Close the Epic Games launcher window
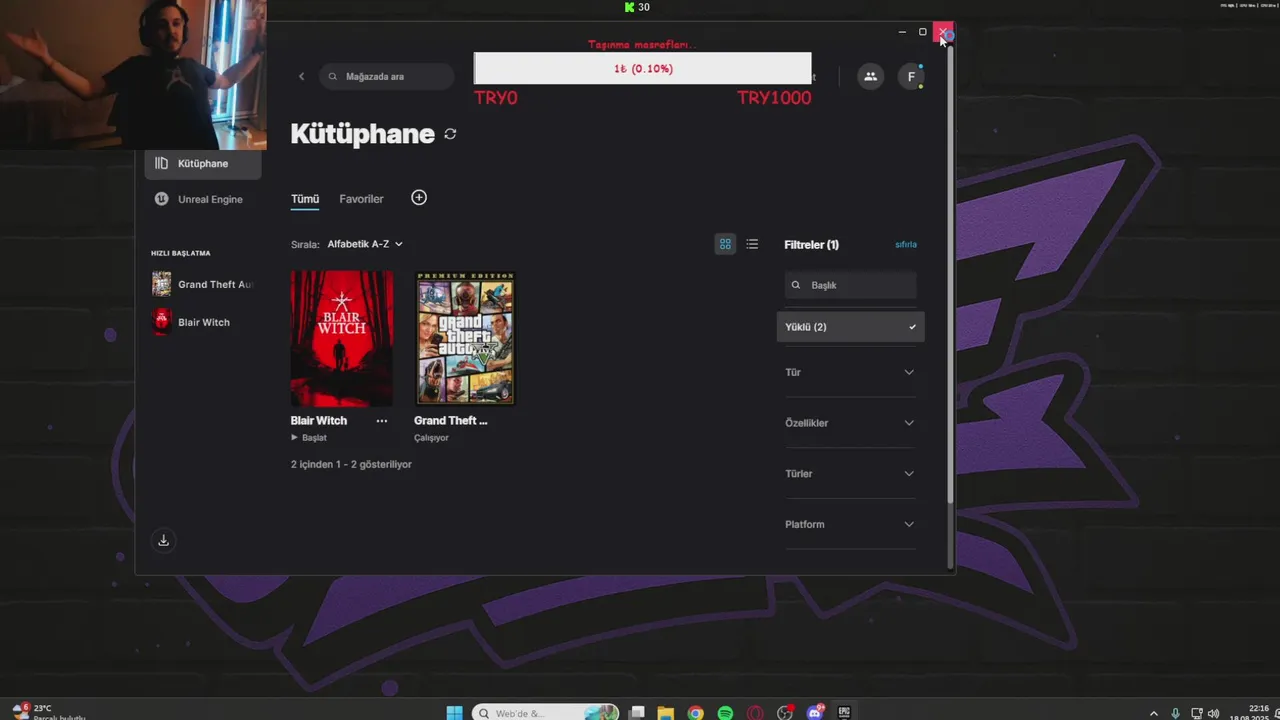1280x720 pixels. [x=943, y=32]
